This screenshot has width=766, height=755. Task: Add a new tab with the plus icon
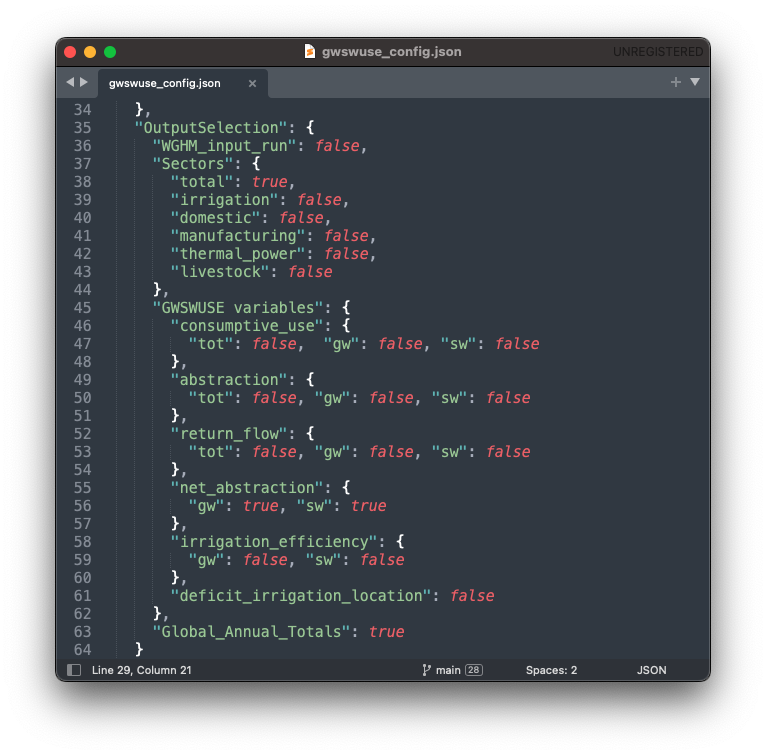pyautogui.click(x=676, y=82)
